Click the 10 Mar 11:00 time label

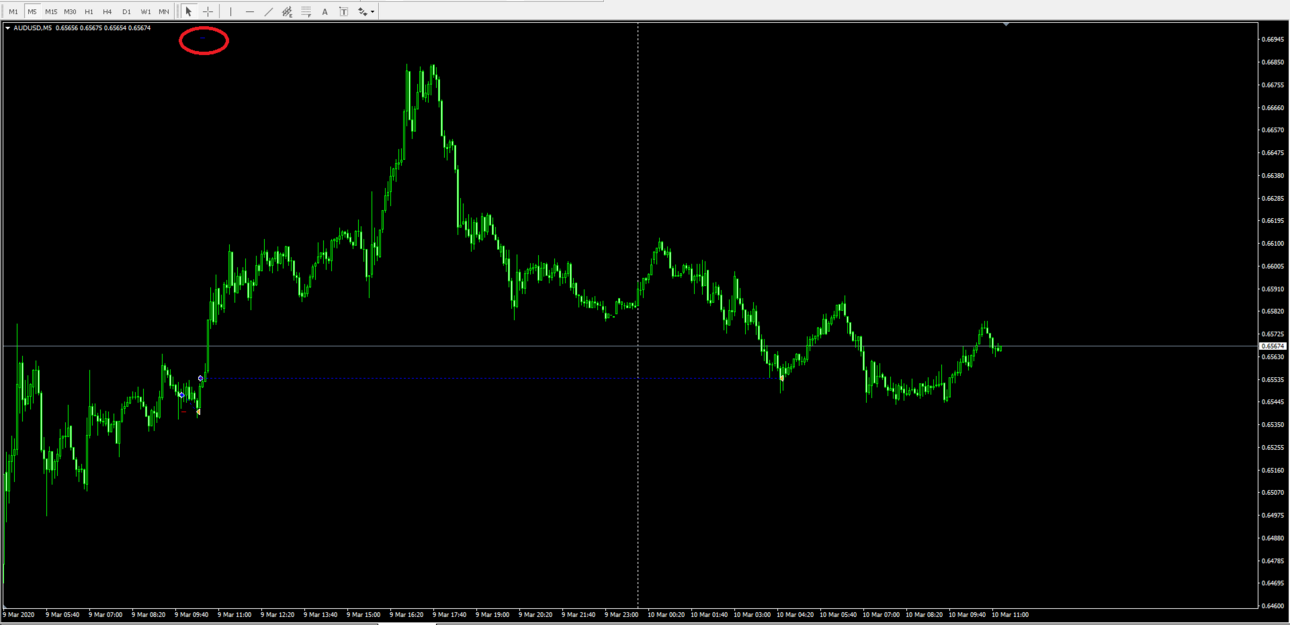[x=1010, y=615]
